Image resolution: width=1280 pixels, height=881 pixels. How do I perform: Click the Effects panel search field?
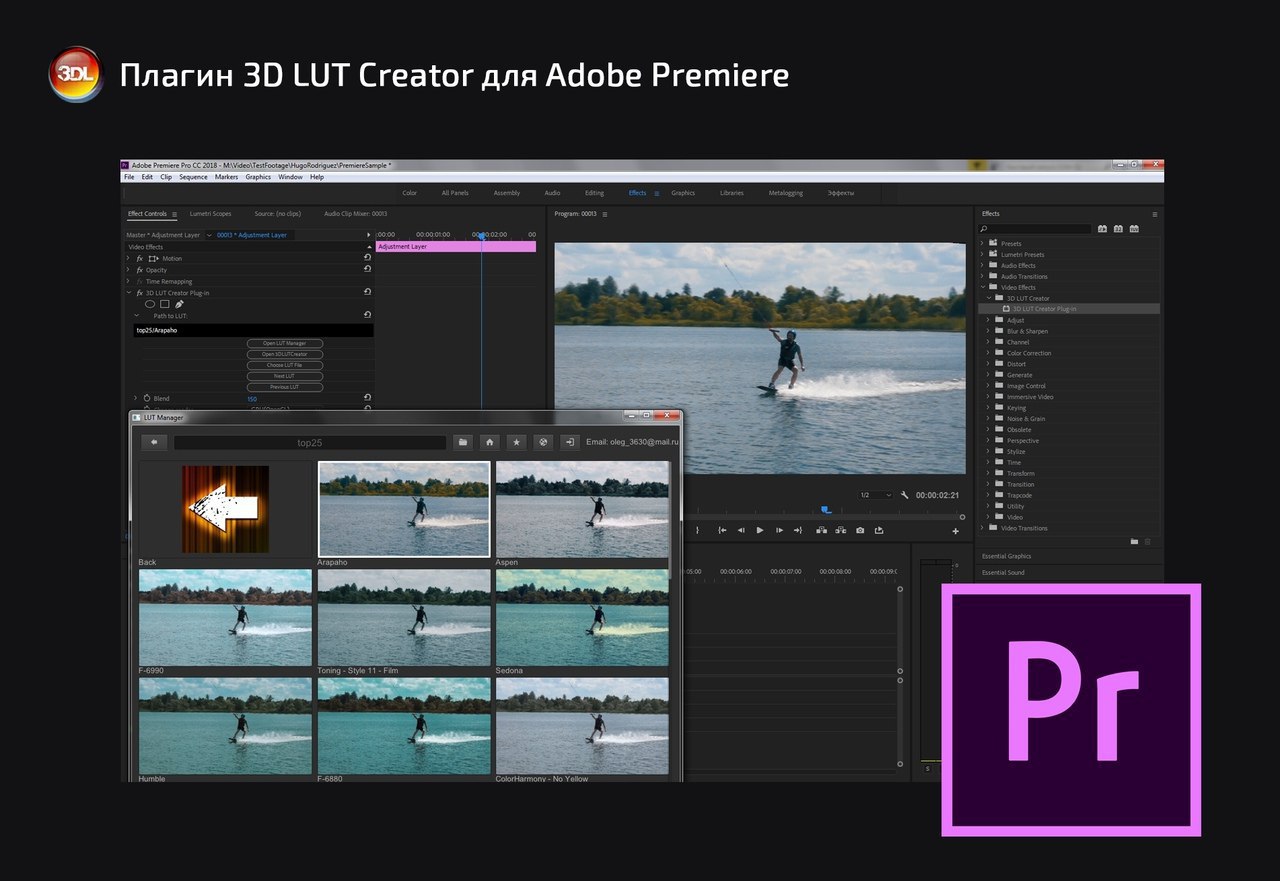(x=1036, y=229)
